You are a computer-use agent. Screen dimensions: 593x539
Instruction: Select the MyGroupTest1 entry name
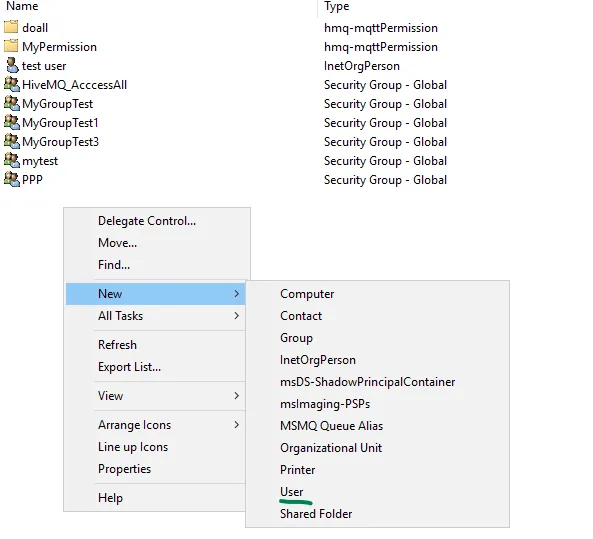click(60, 123)
